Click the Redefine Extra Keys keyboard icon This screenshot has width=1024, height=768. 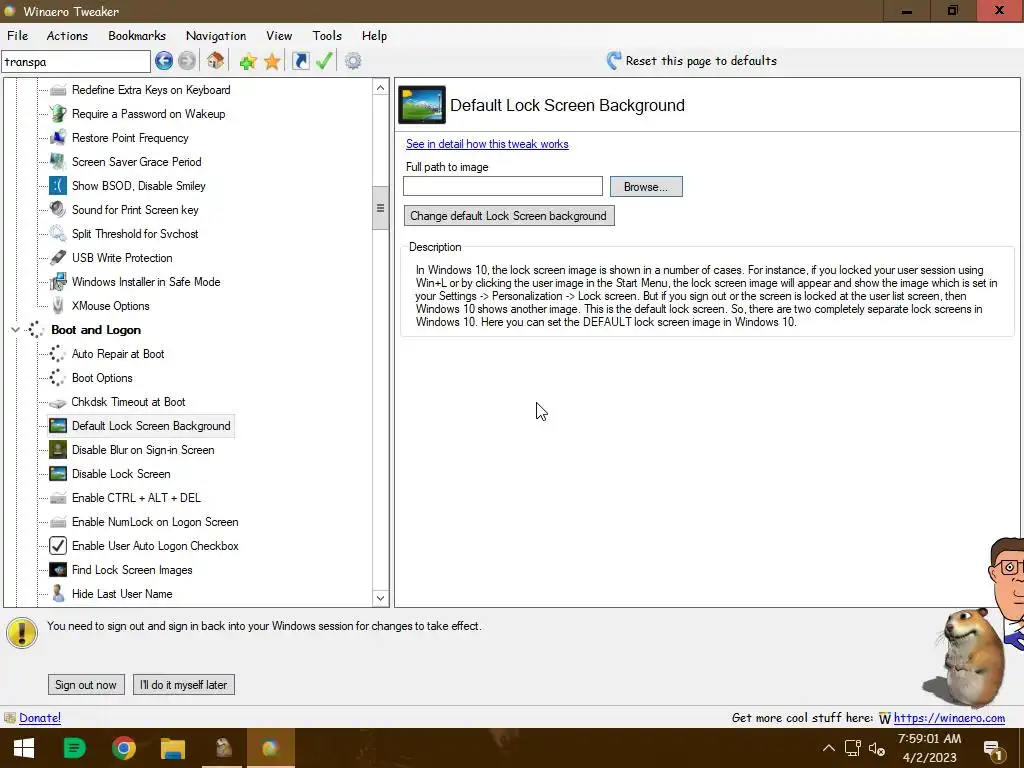58,90
